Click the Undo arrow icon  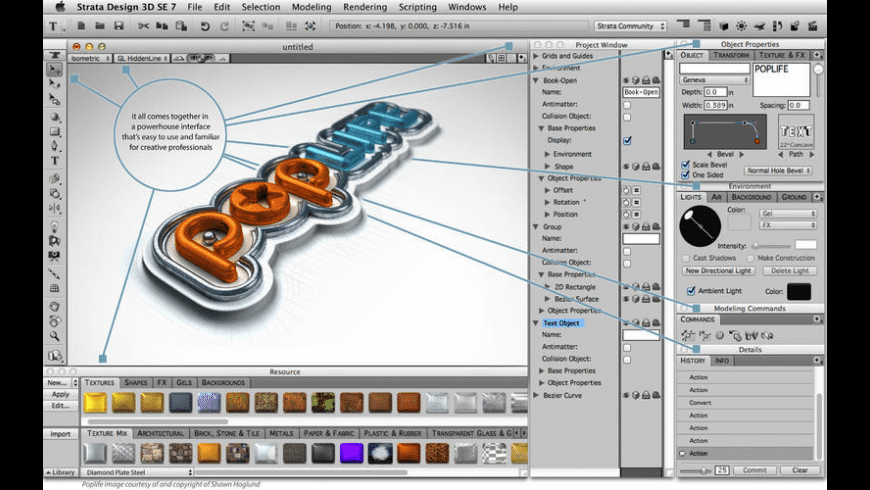tap(205, 26)
